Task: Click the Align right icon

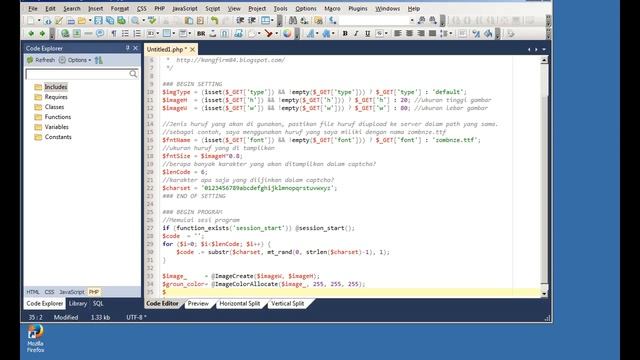Action: coord(421,33)
